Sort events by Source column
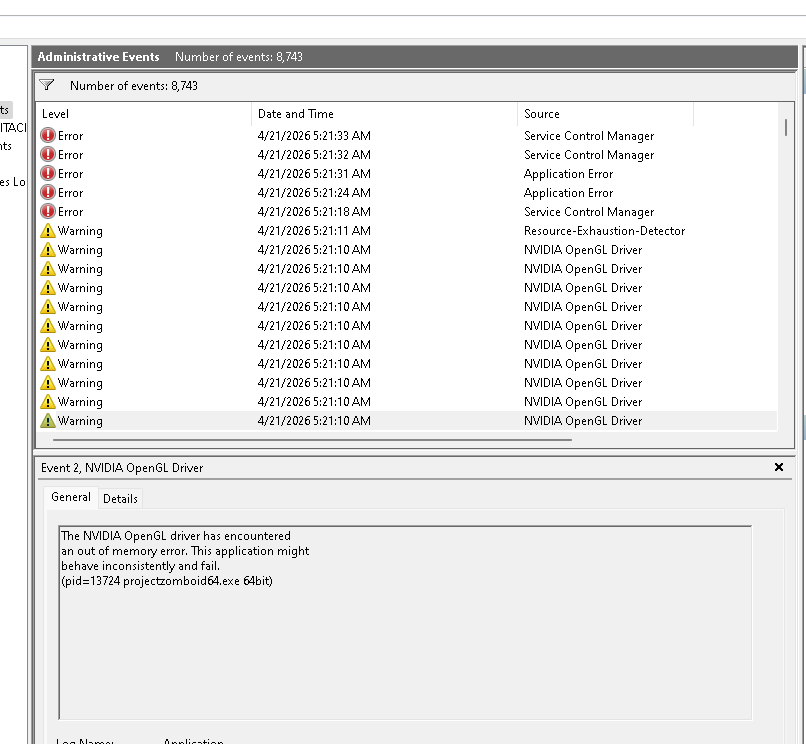 [x=606, y=114]
